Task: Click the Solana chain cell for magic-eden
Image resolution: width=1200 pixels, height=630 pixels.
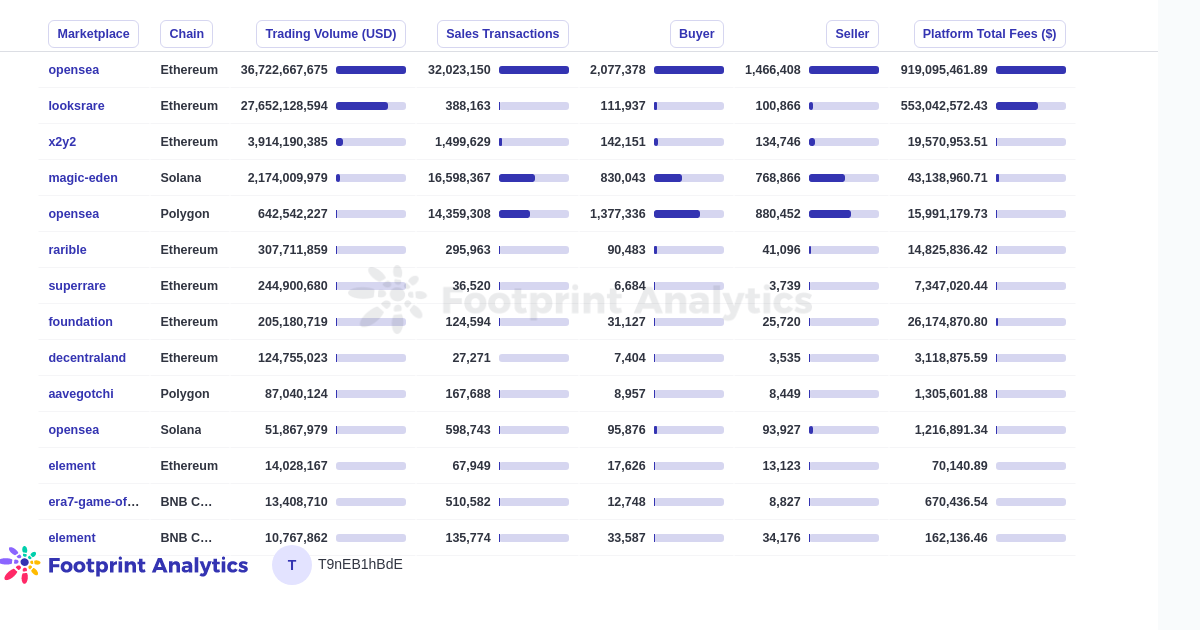Action: (x=181, y=178)
